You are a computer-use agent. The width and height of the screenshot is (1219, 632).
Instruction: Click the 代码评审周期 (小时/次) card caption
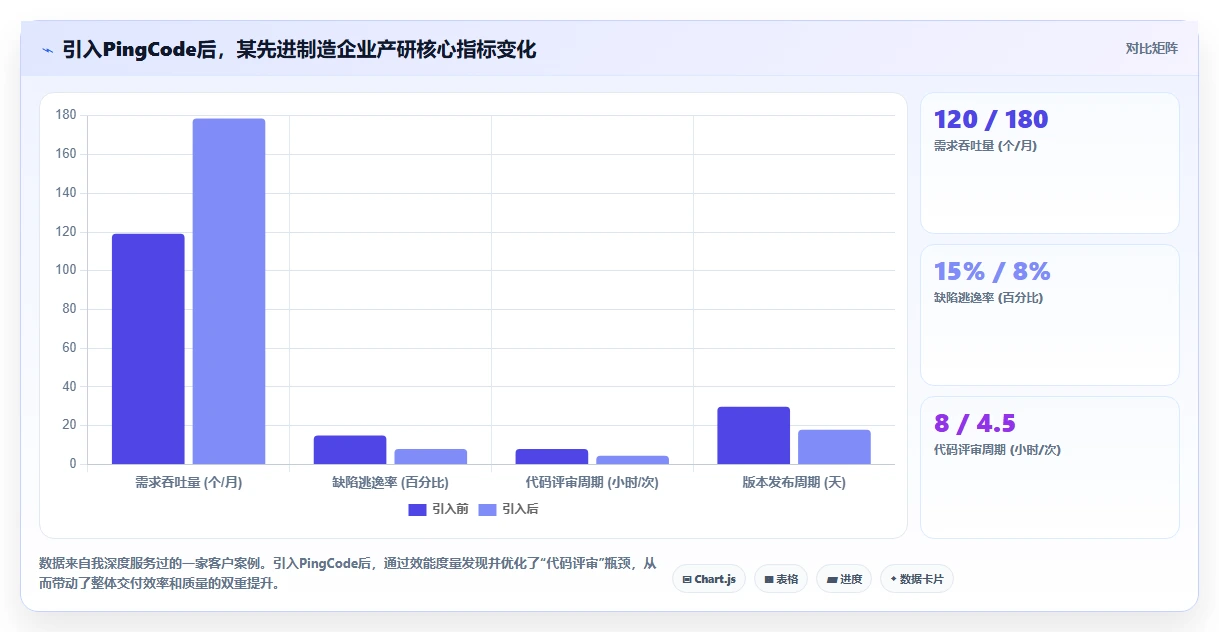997,450
